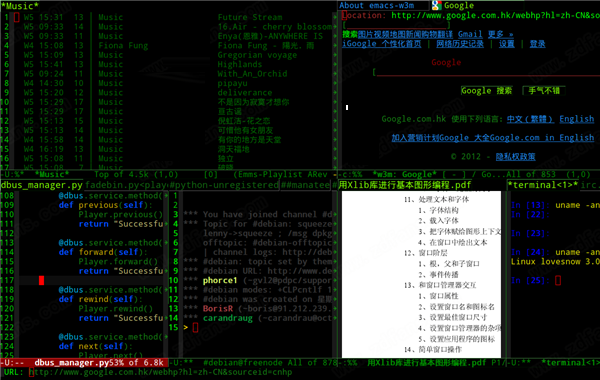Select the deliverance track

click(x=245, y=93)
